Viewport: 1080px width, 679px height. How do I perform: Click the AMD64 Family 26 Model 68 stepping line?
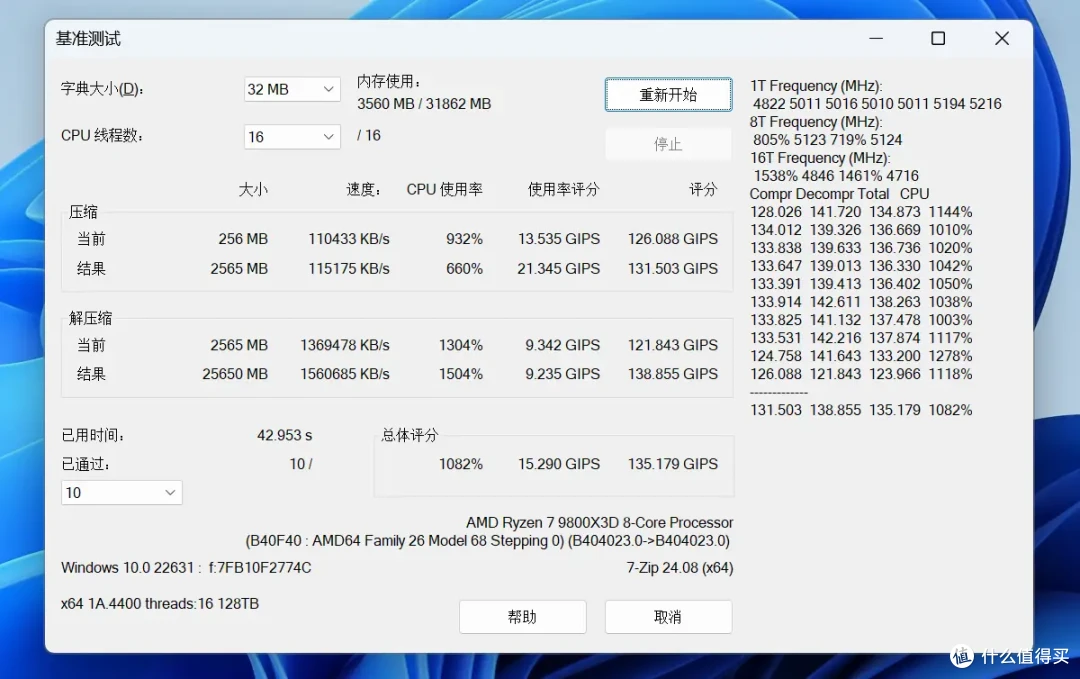[488, 541]
